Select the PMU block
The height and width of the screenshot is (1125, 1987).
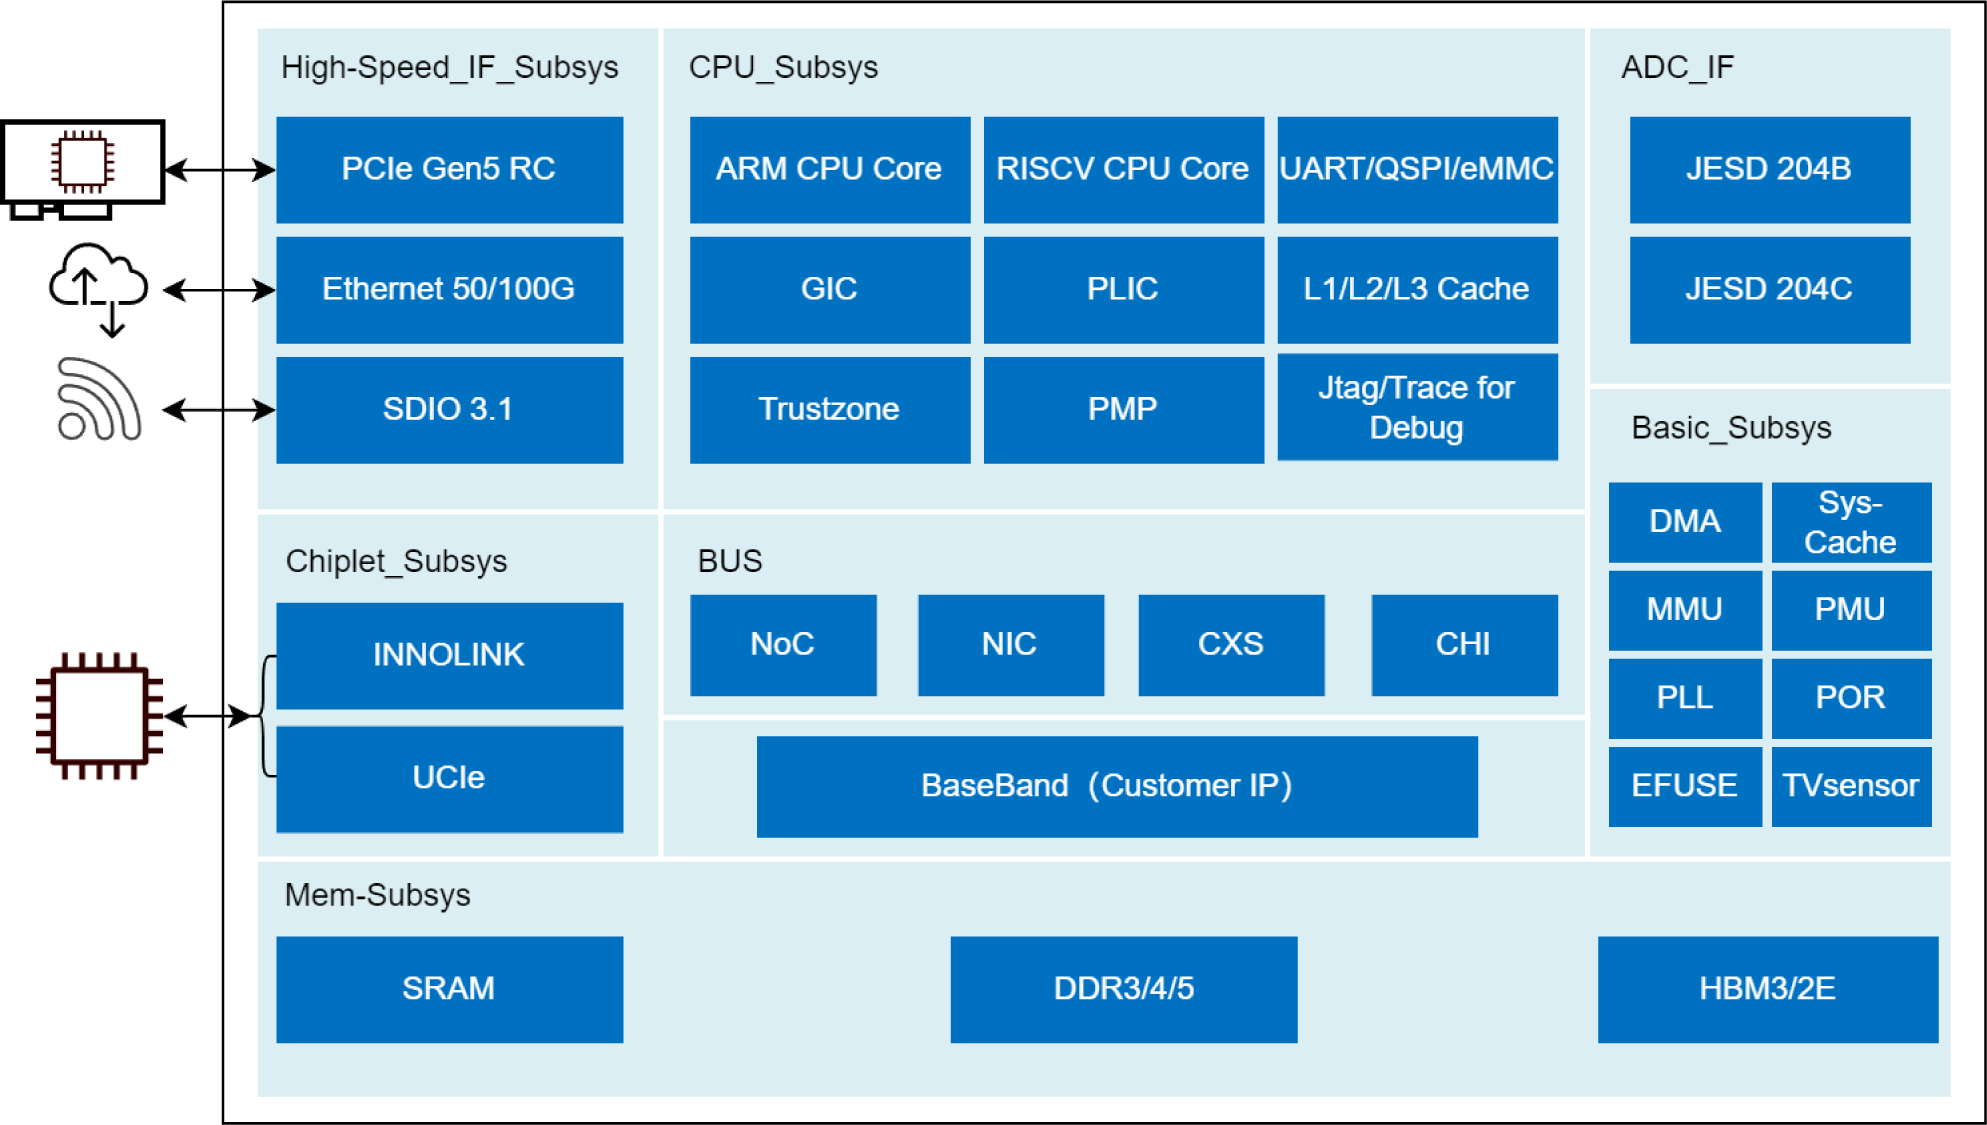pos(1851,610)
